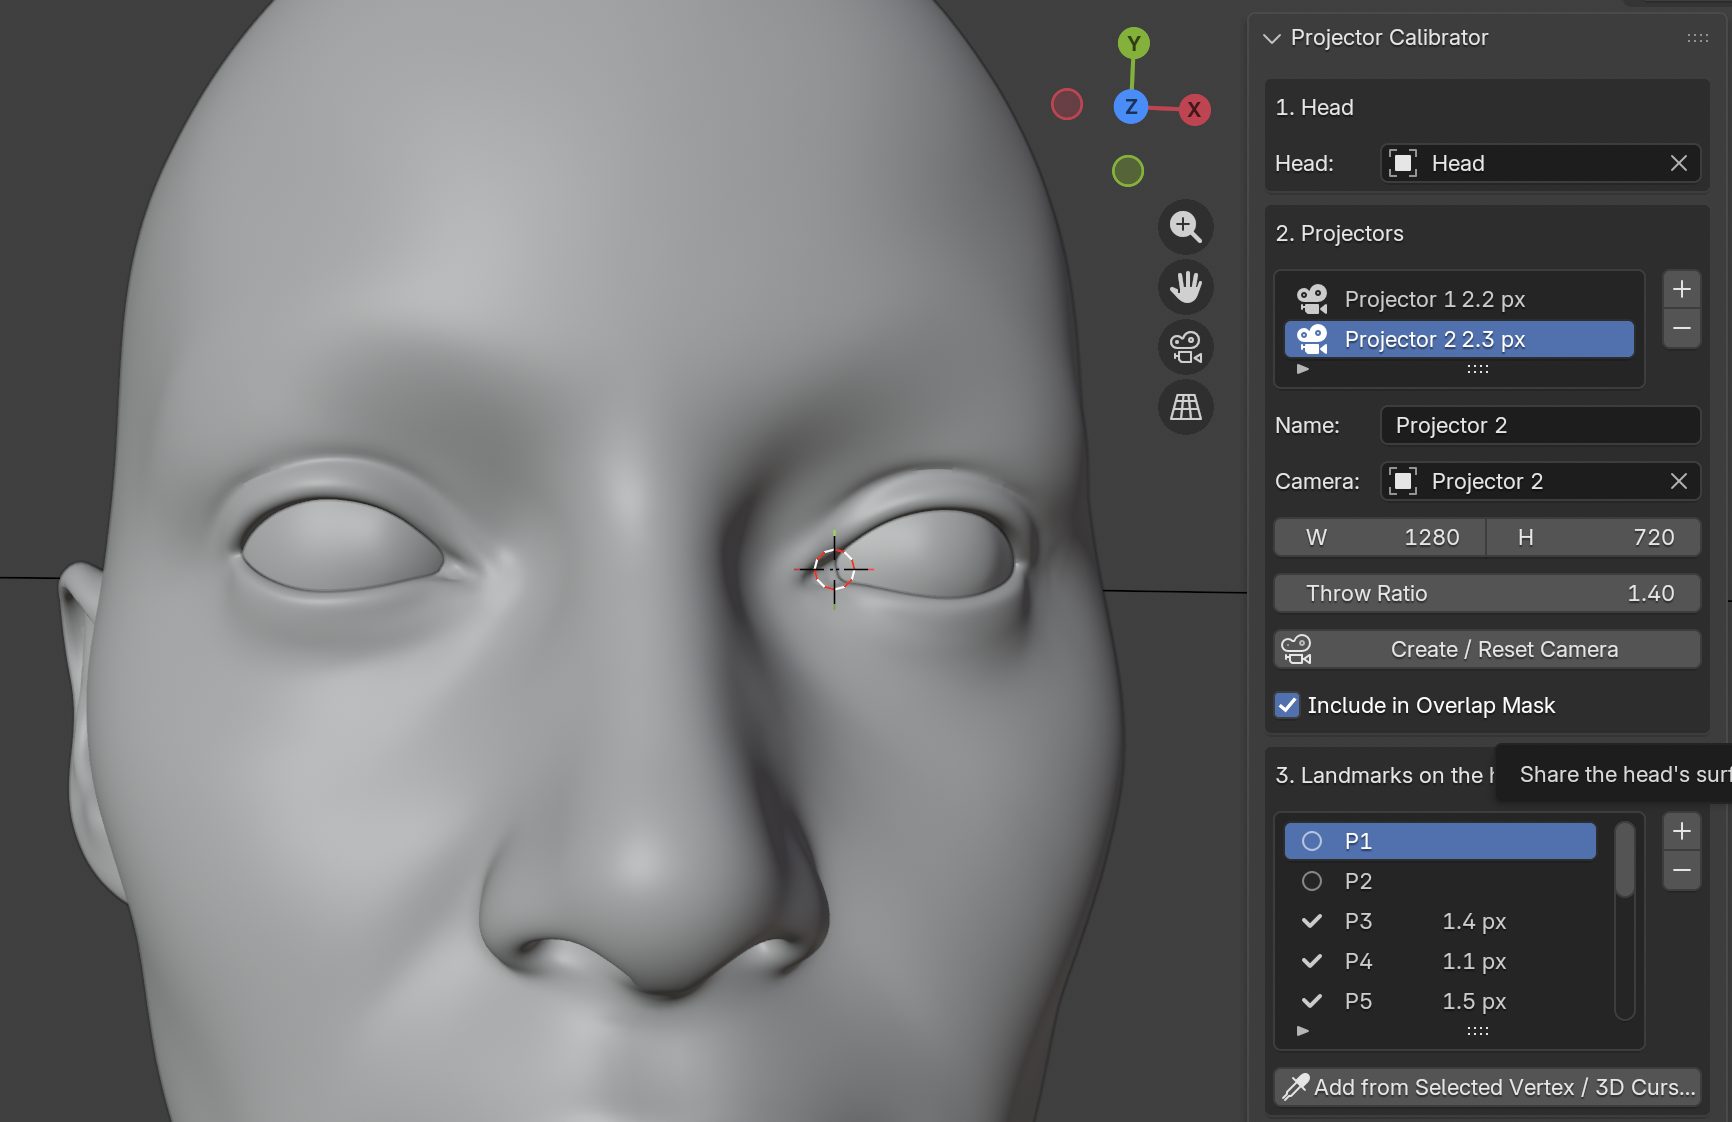Click the negative Y axis gizmo circle
The image size is (1732, 1122).
pos(1128,171)
